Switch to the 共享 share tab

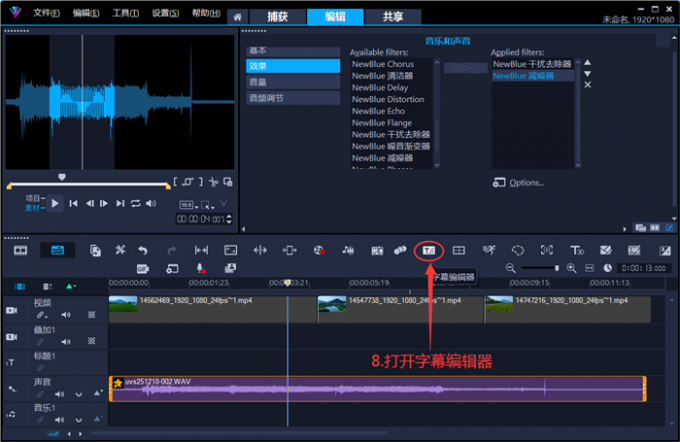point(378,17)
